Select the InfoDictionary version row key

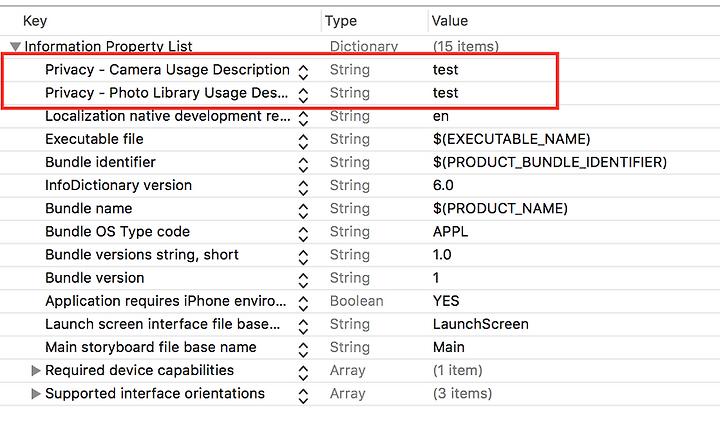pos(118,185)
